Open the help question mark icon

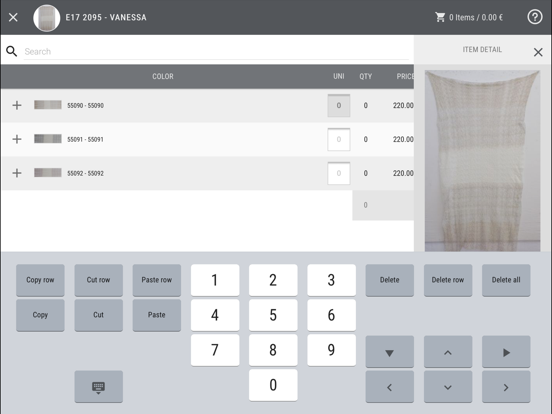534,17
